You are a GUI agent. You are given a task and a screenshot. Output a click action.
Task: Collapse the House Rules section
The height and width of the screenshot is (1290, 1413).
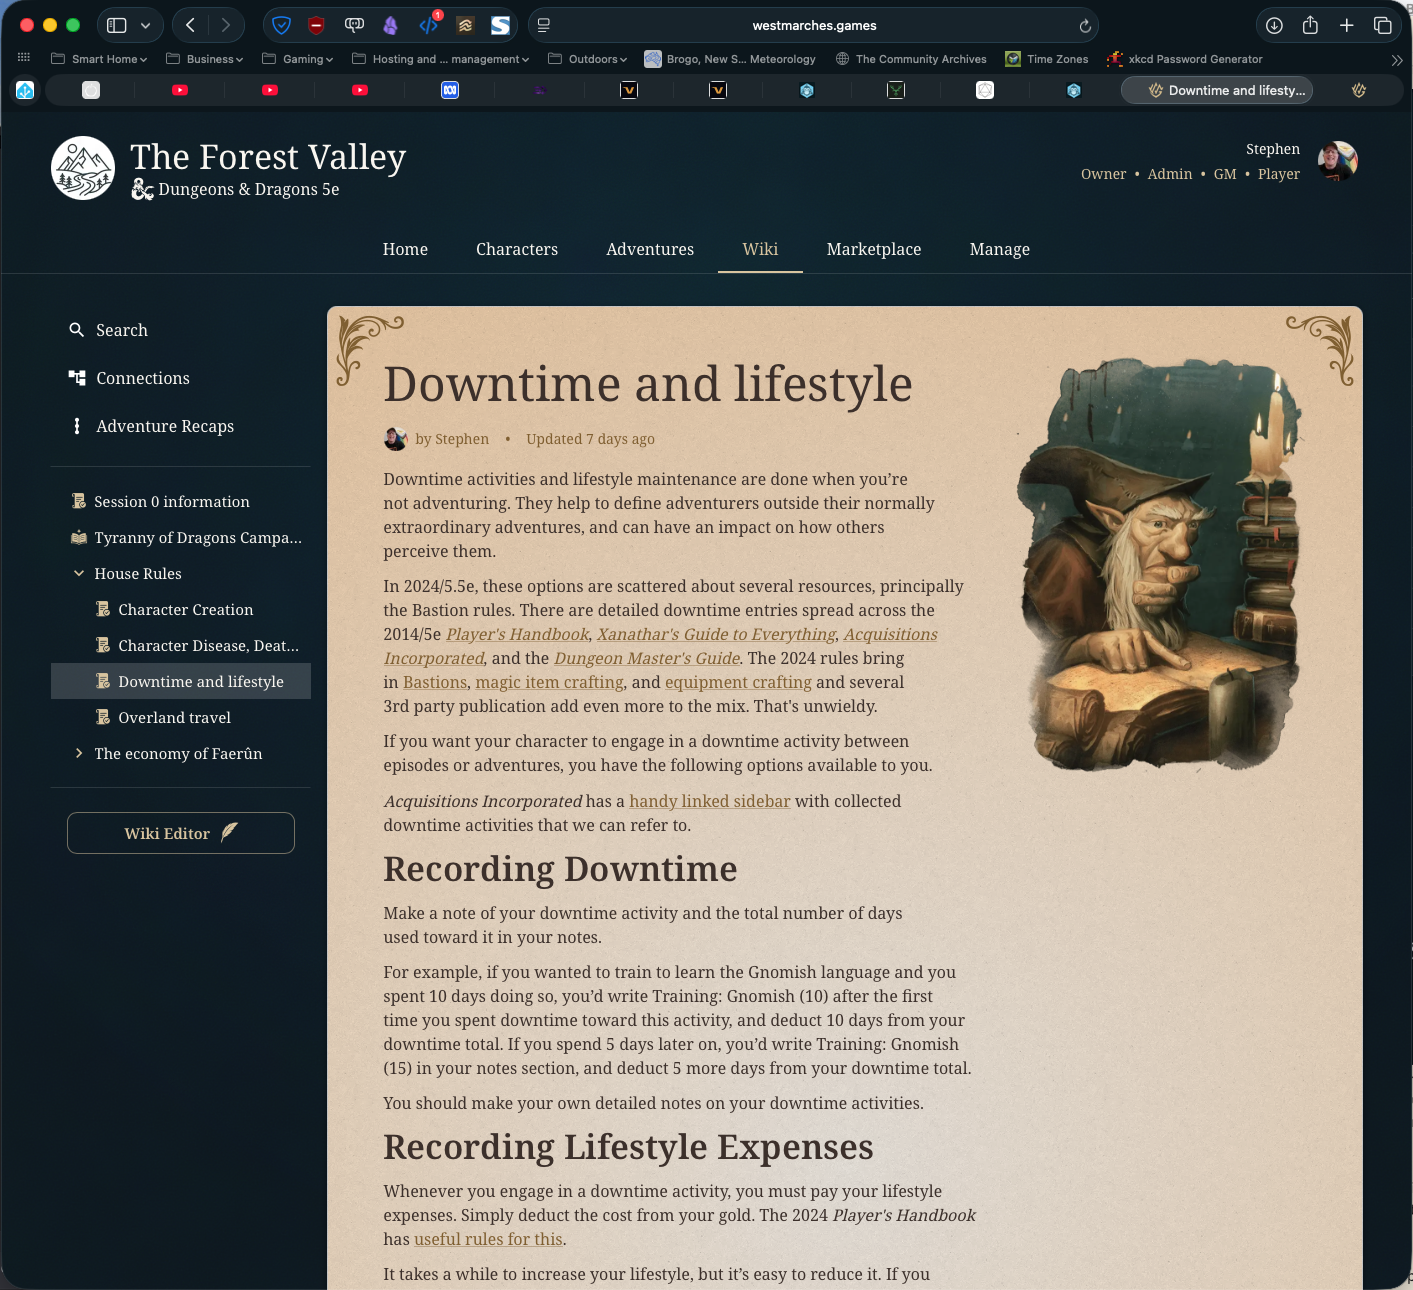[79, 573]
